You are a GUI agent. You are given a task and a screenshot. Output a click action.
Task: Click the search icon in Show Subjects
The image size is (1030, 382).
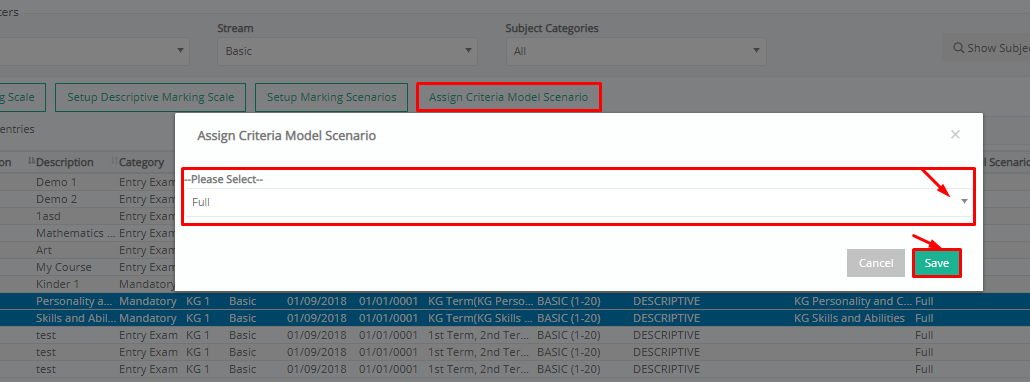point(958,48)
